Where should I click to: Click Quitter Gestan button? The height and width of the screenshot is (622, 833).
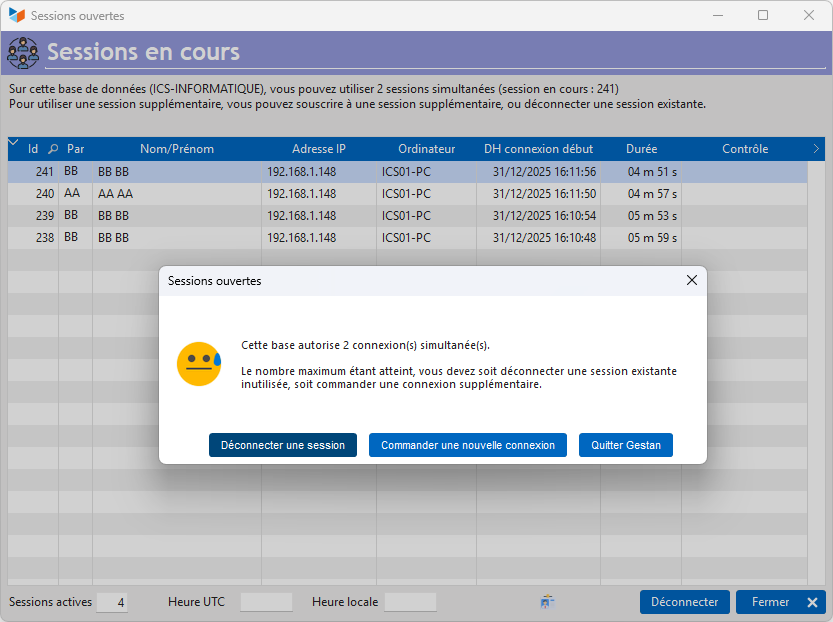coord(626,445)
